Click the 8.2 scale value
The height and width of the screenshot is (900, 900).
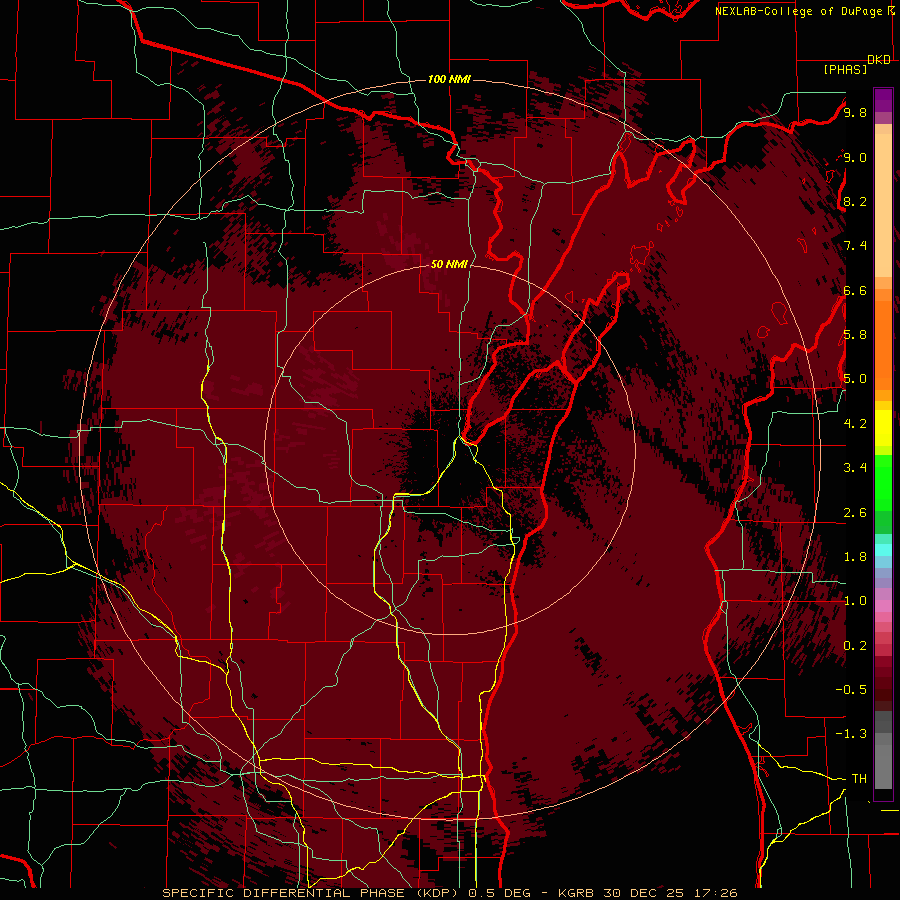[855, 201]
